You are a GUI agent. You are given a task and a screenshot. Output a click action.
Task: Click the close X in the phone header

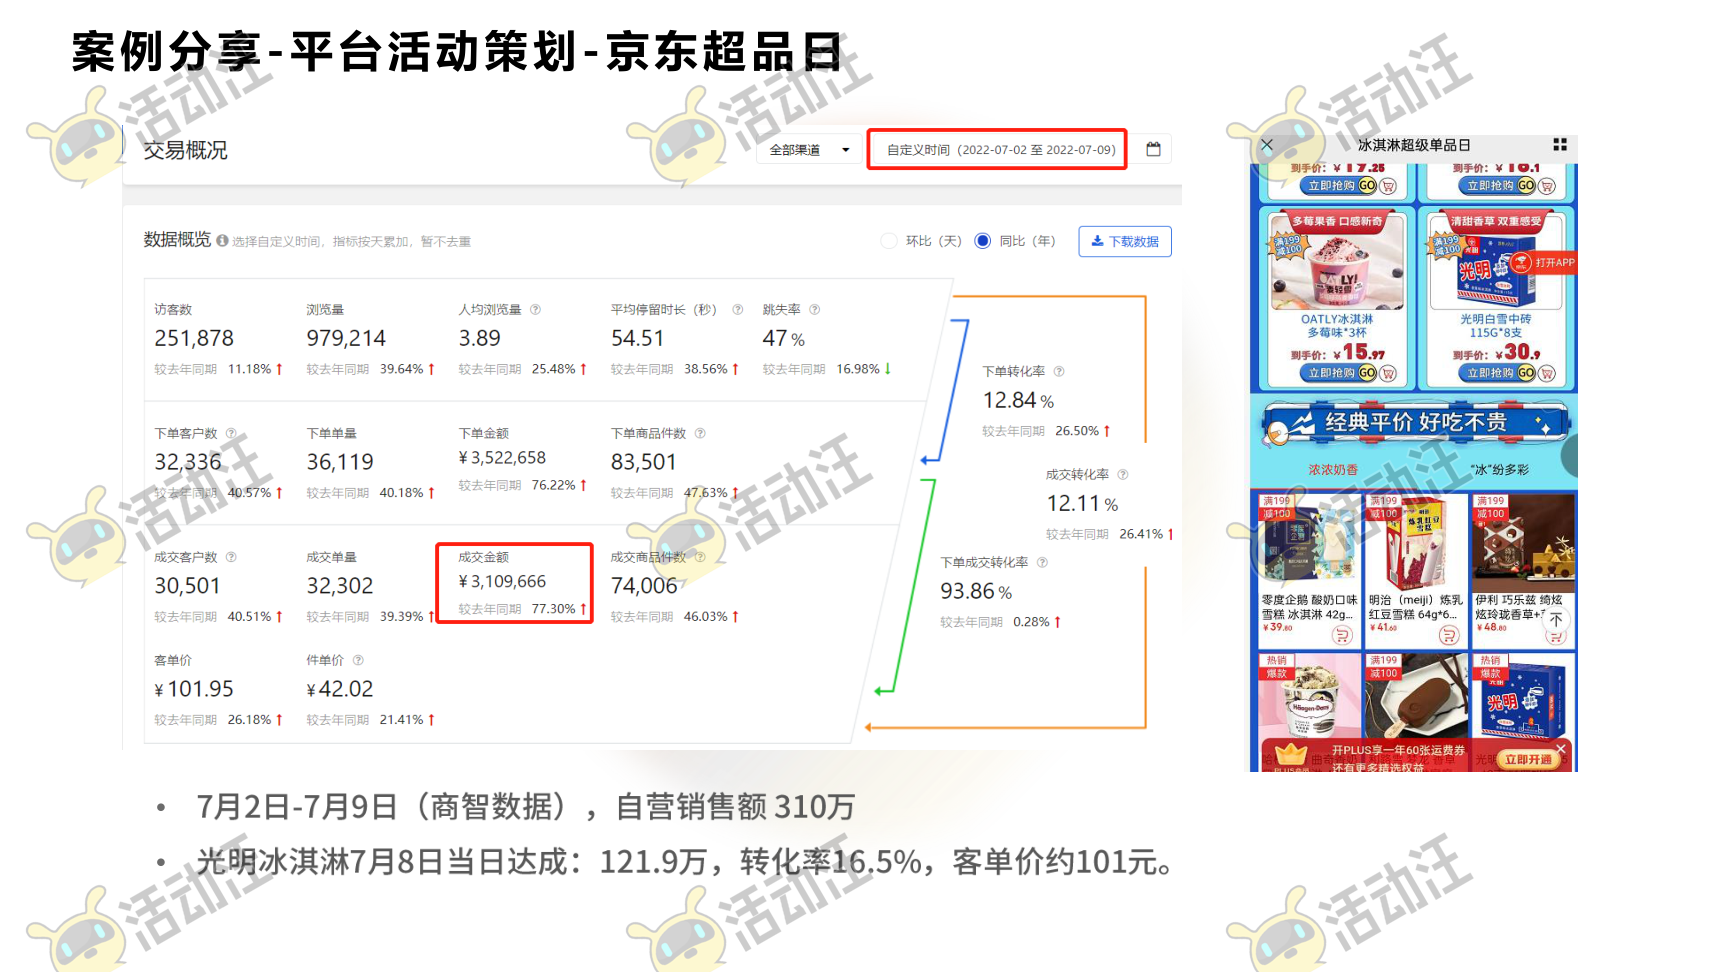[x=1267, y=145]
